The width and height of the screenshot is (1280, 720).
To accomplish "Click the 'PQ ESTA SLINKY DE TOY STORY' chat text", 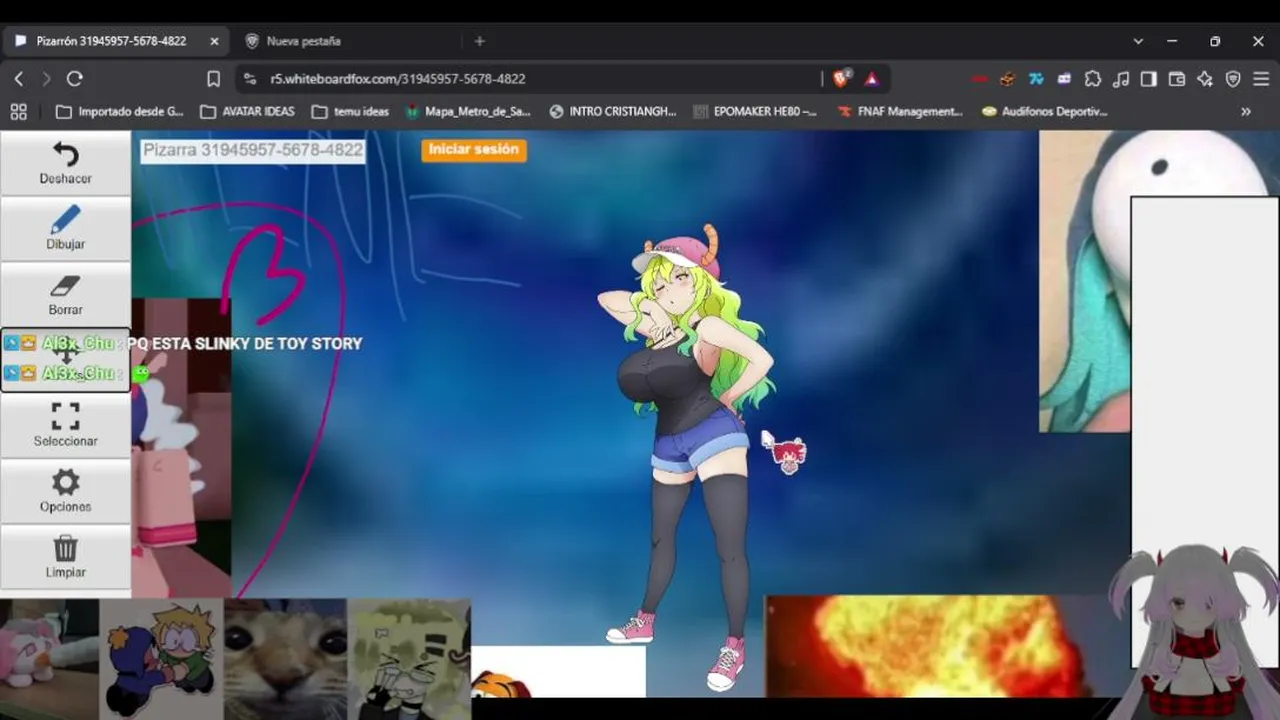I will click(x=245, y=343).
